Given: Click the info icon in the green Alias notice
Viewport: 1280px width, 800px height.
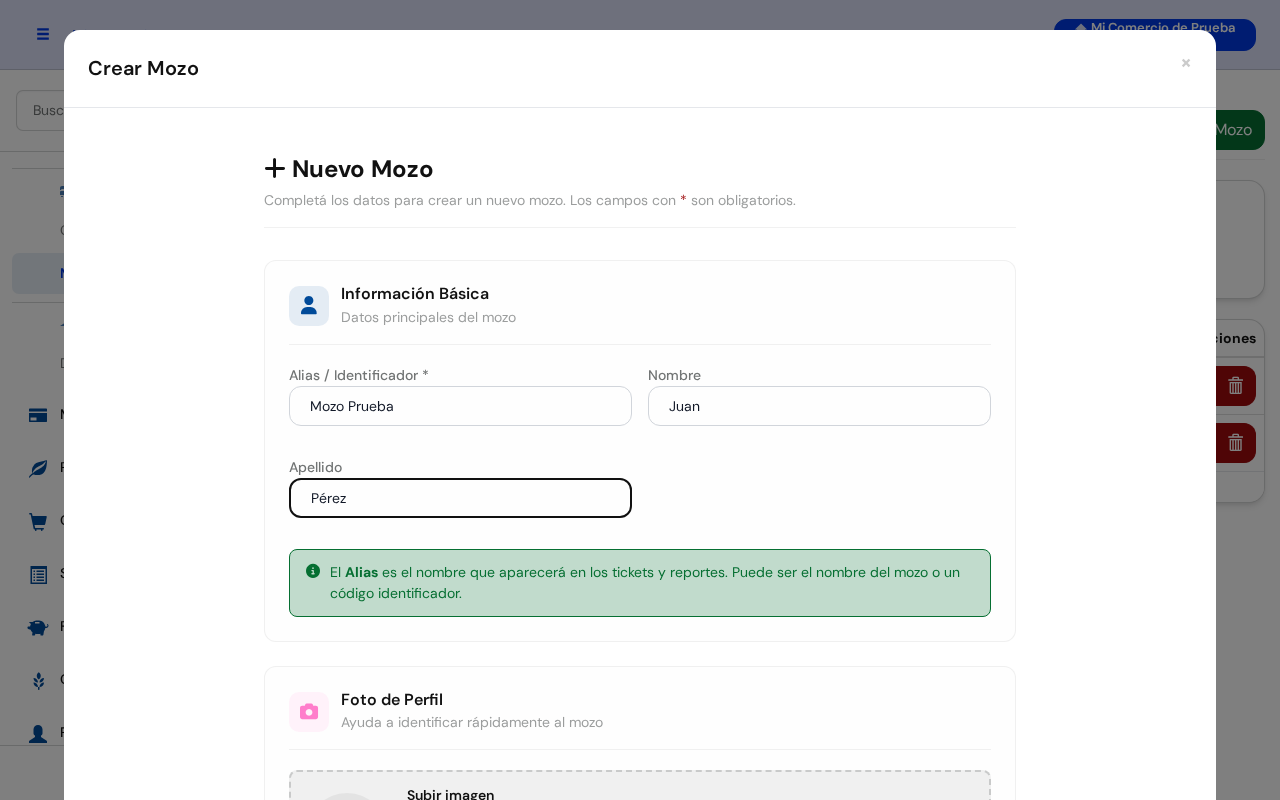Looking at the screenshot, I should (313, 571).
